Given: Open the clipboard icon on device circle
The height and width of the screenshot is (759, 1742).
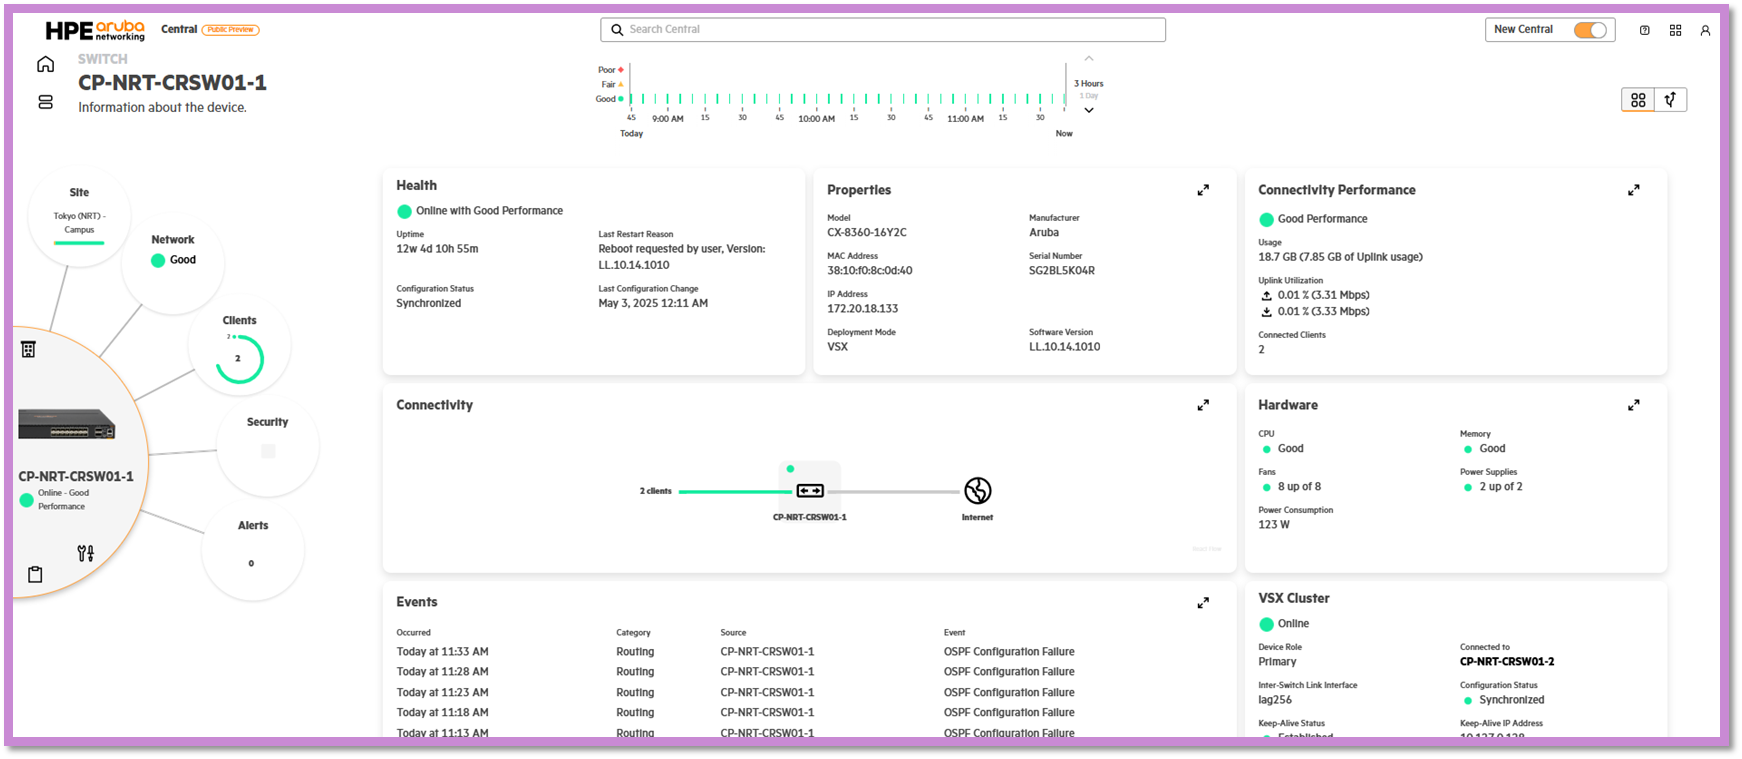Looking at the screenshot, I should [35, 574].
